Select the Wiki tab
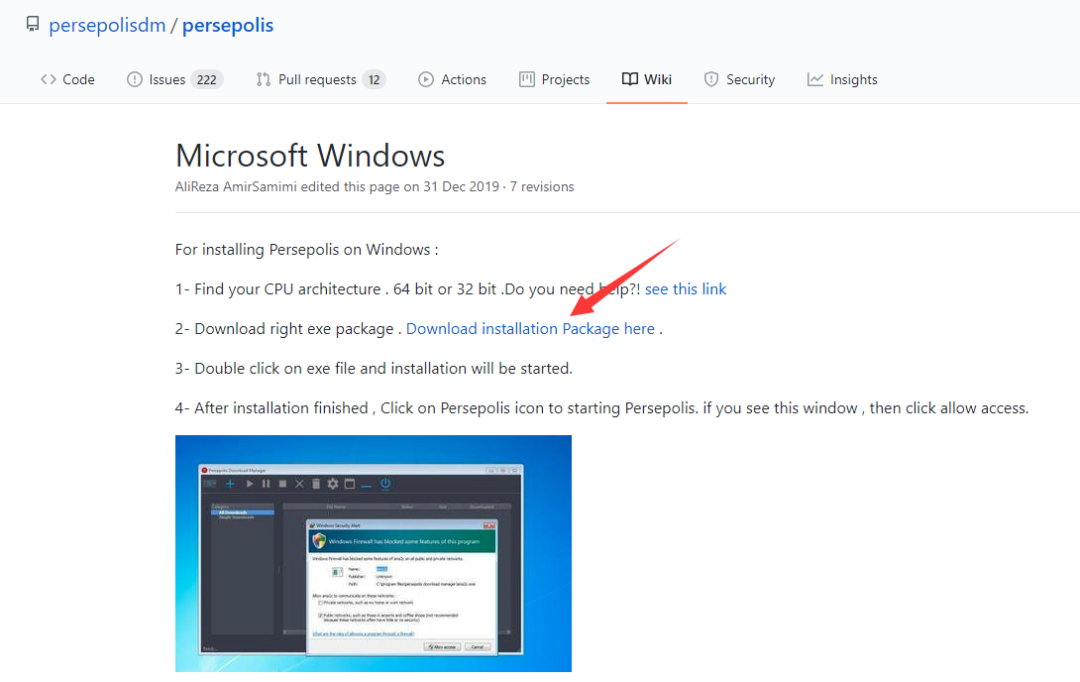Image resolution: width=1080 pixels, height=682 pixels. pos(646,79)
